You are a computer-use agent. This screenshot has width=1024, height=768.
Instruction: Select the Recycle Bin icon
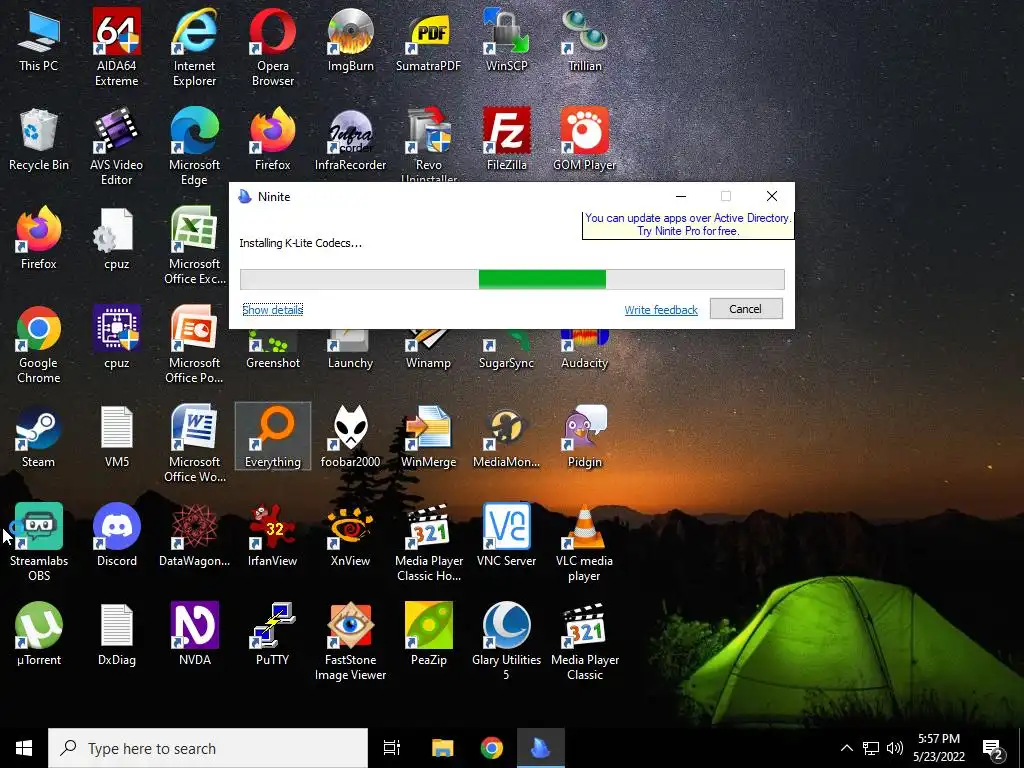point(39,140)
